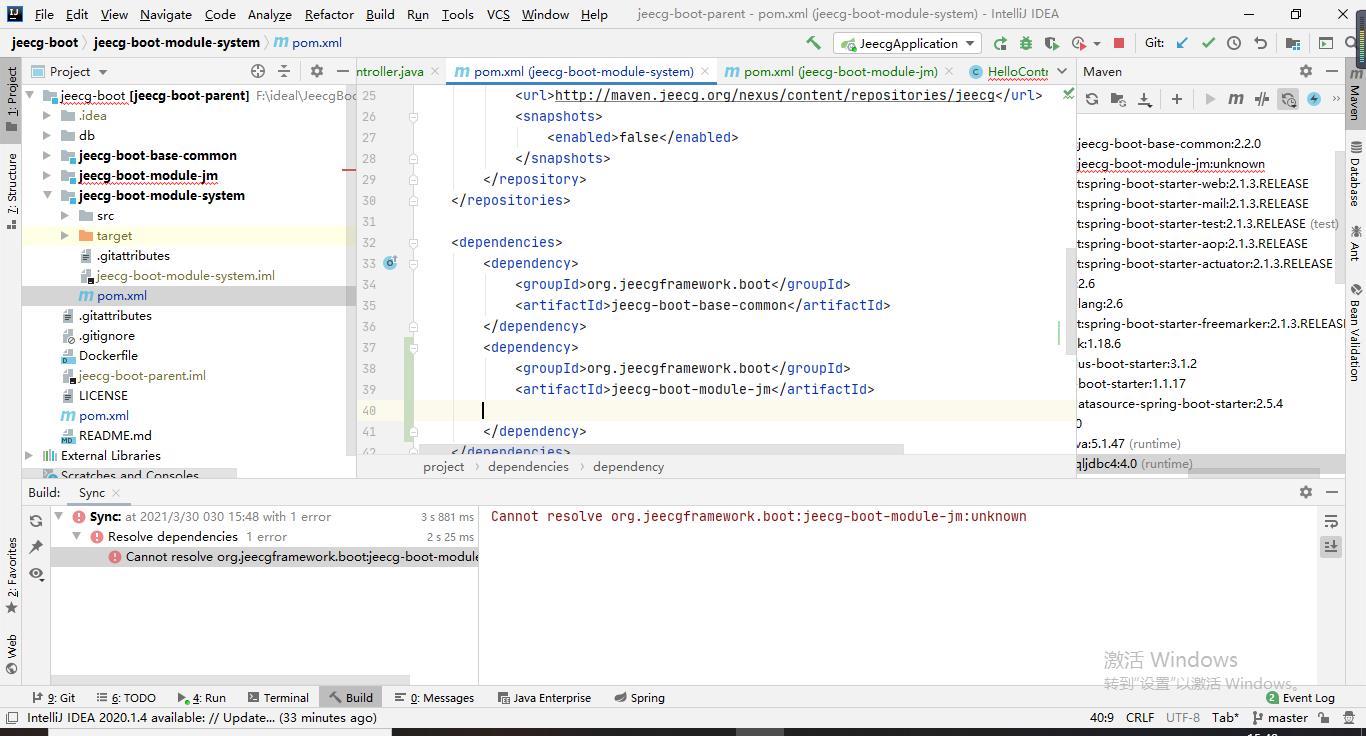
Task: Toggle soft-wrap in the build output
Action: [1331, 521]
